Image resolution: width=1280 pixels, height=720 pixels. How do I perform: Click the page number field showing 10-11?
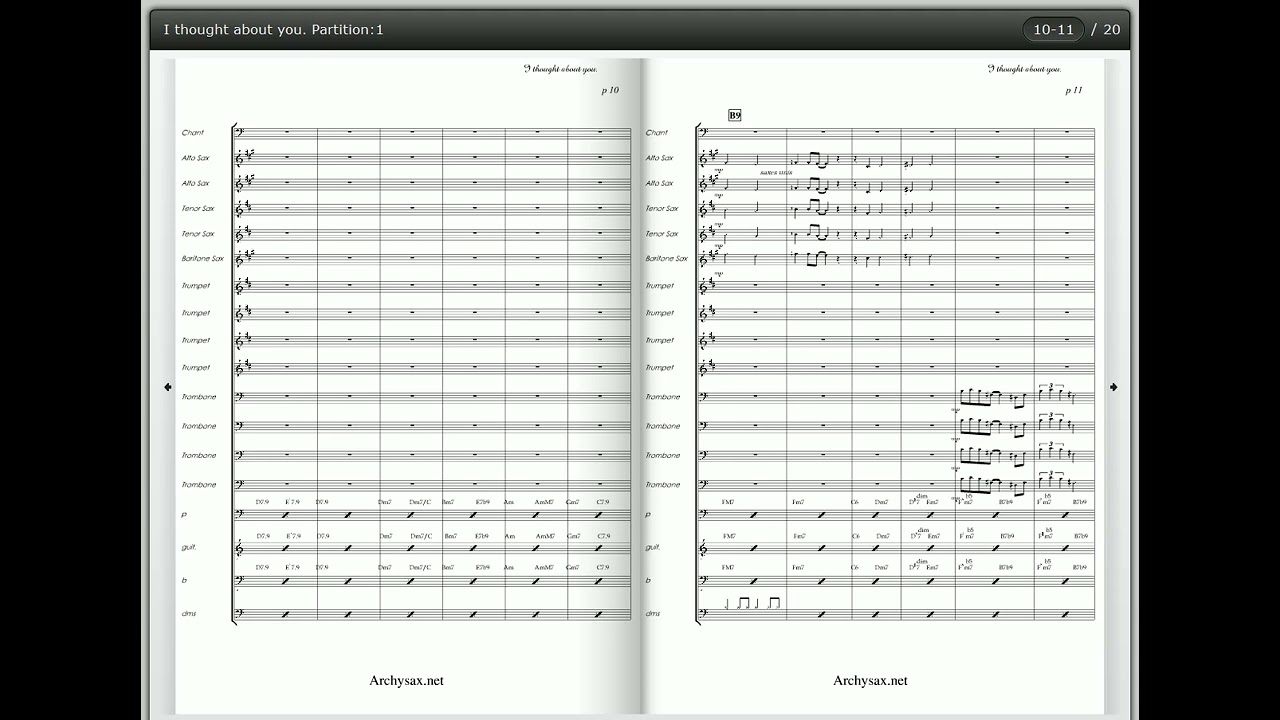pos(1053,29)
